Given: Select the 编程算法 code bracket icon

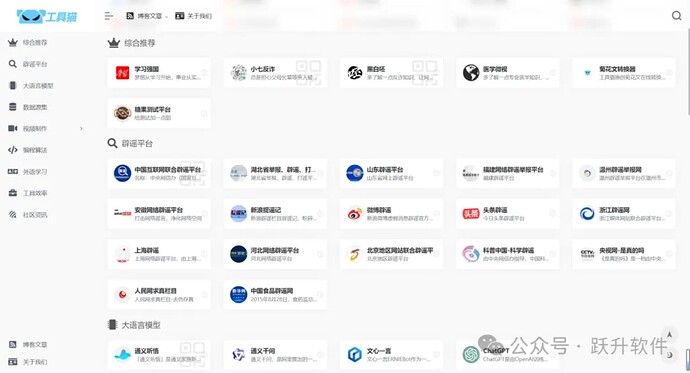Looking at the screenshot, I should 13,150.
